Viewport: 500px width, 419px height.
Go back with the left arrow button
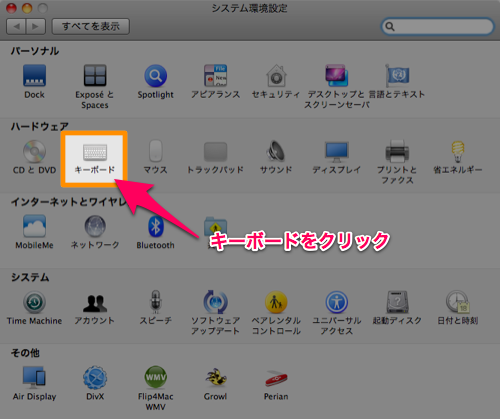(x=16, y=26)
